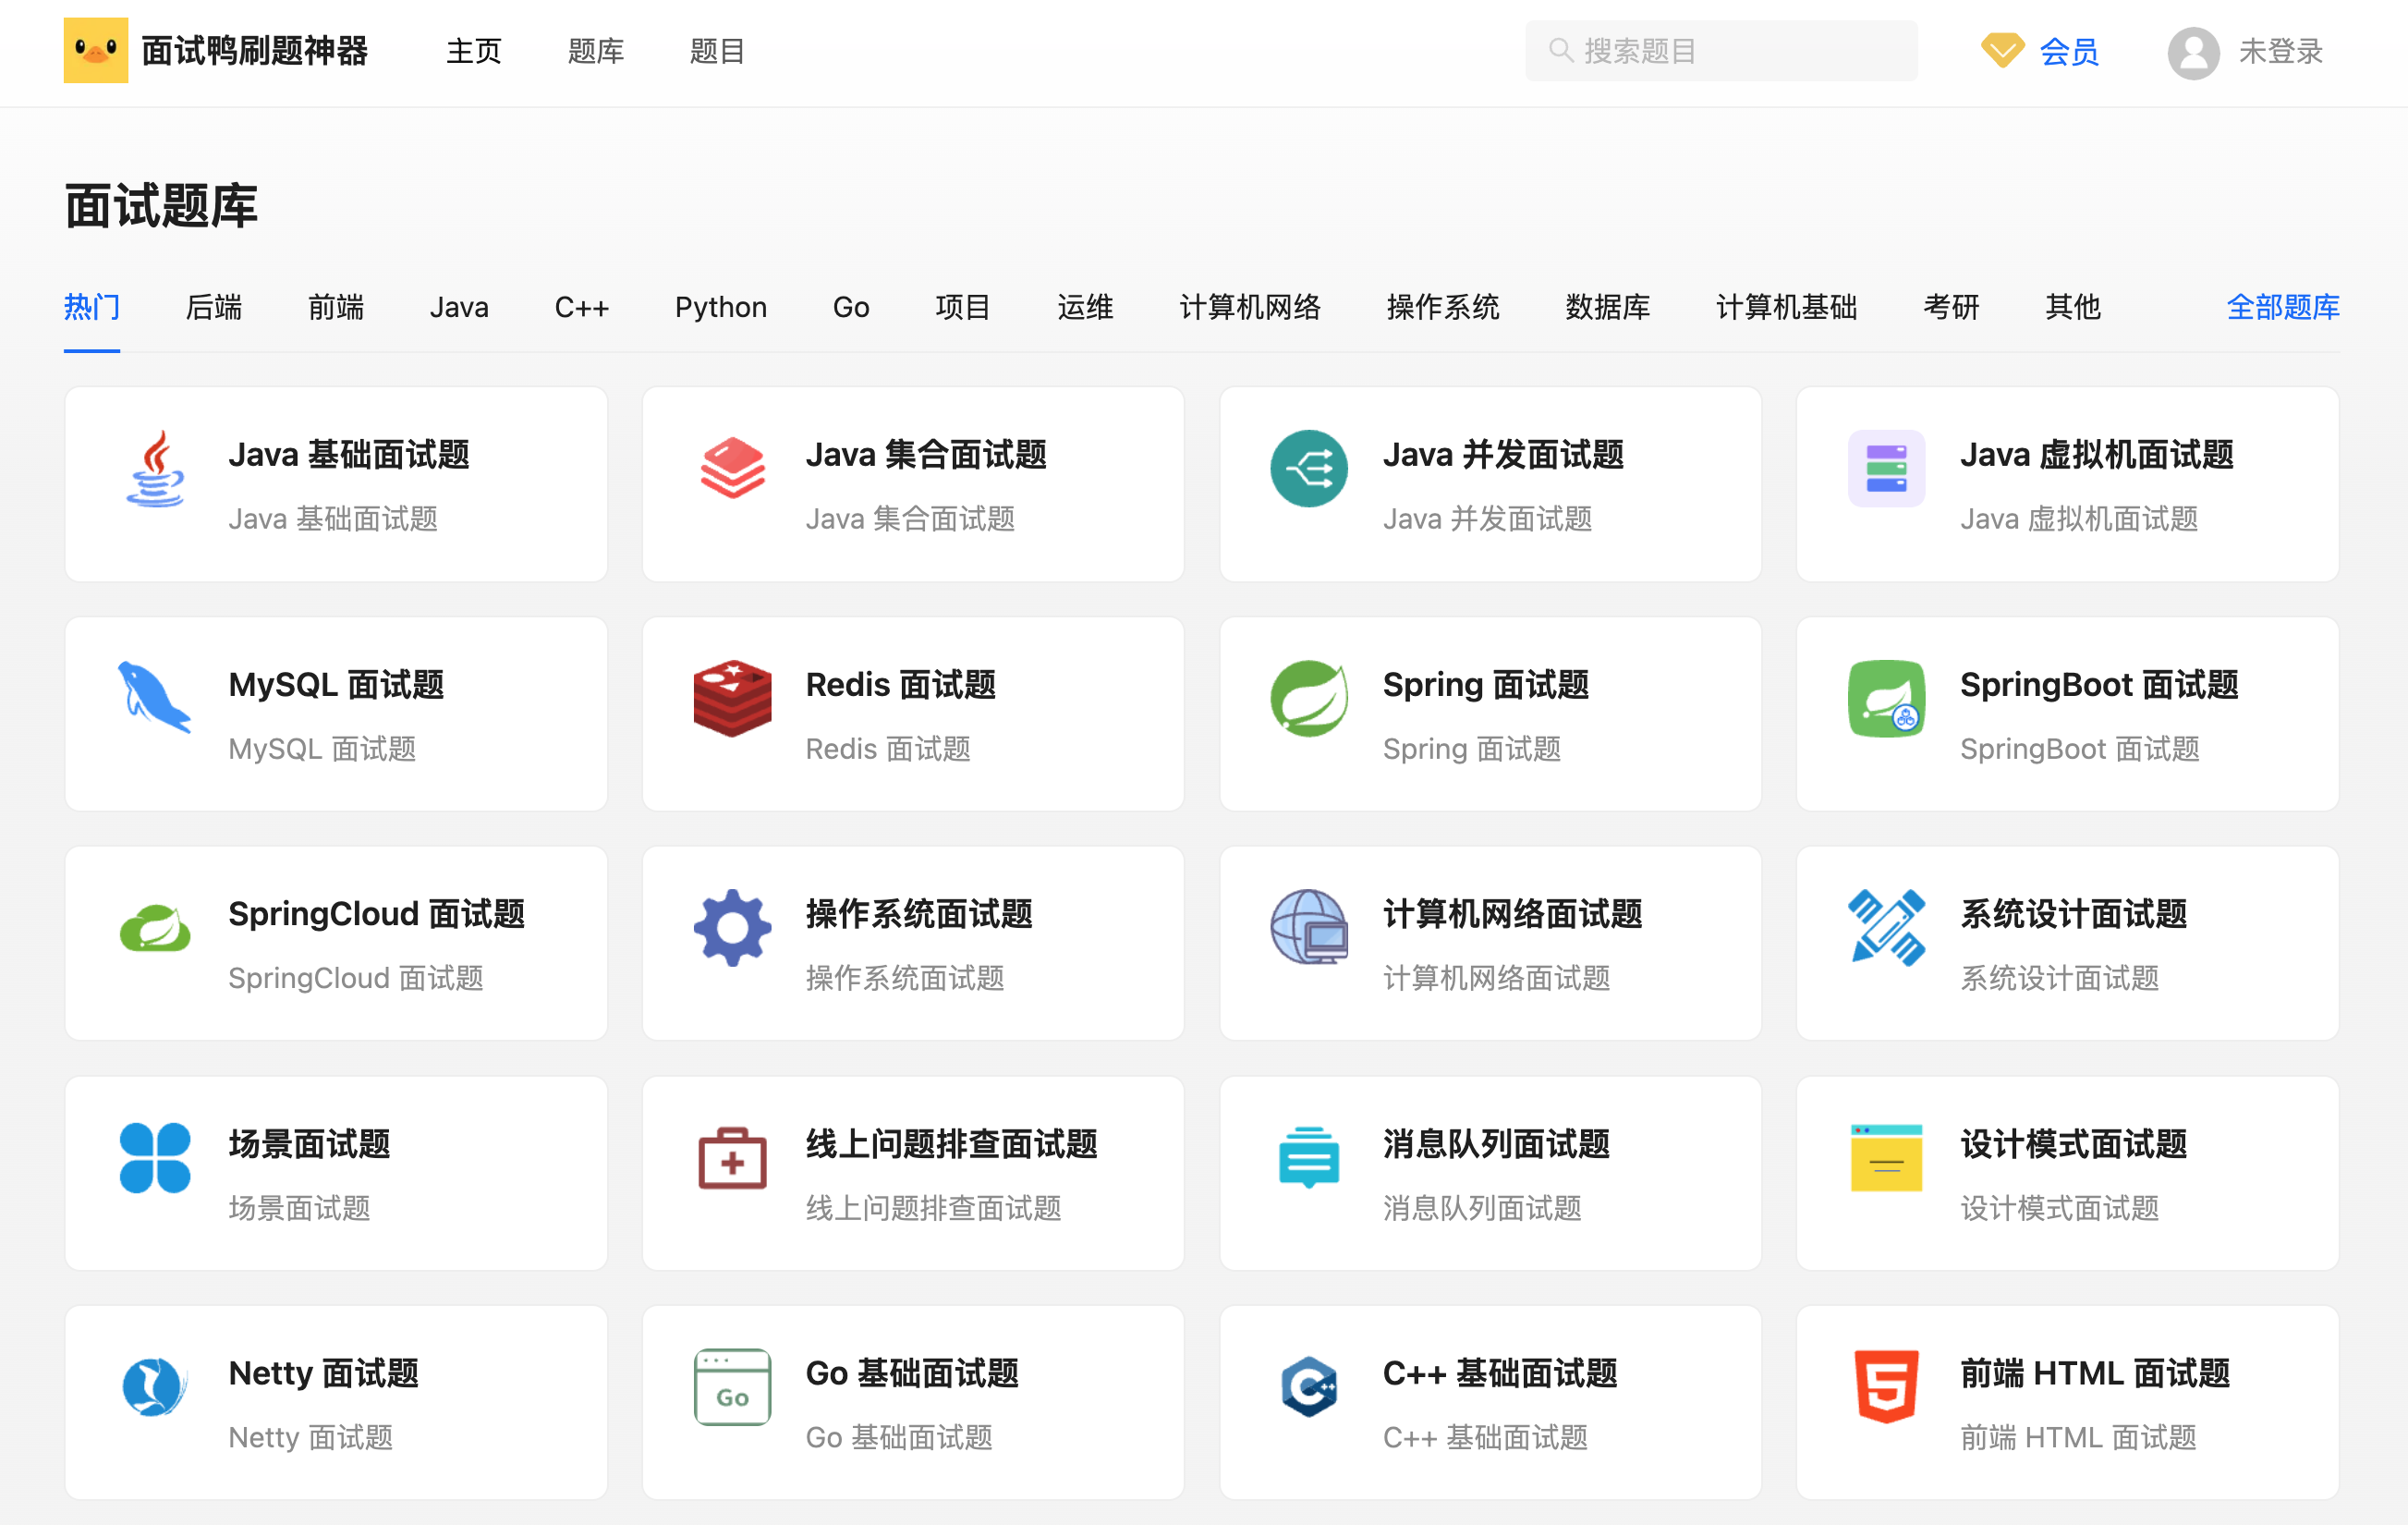Go to 题目 in top navigation
This screenshot has width=2408, height=1525.
point(717,51)
